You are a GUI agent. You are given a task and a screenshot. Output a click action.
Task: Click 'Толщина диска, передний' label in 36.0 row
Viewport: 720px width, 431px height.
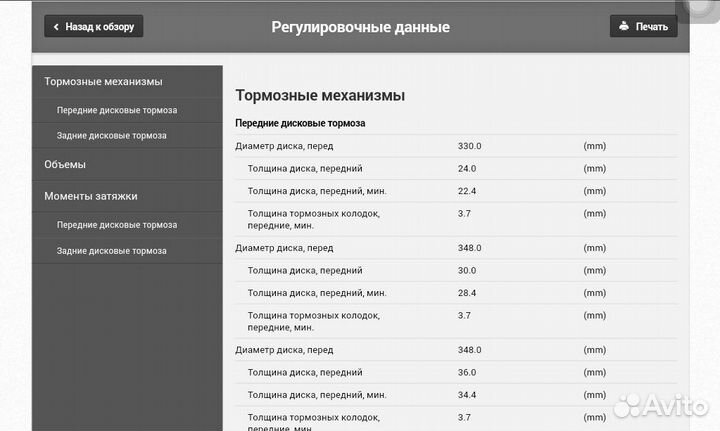pyautogui.click(x=305, y=372)
